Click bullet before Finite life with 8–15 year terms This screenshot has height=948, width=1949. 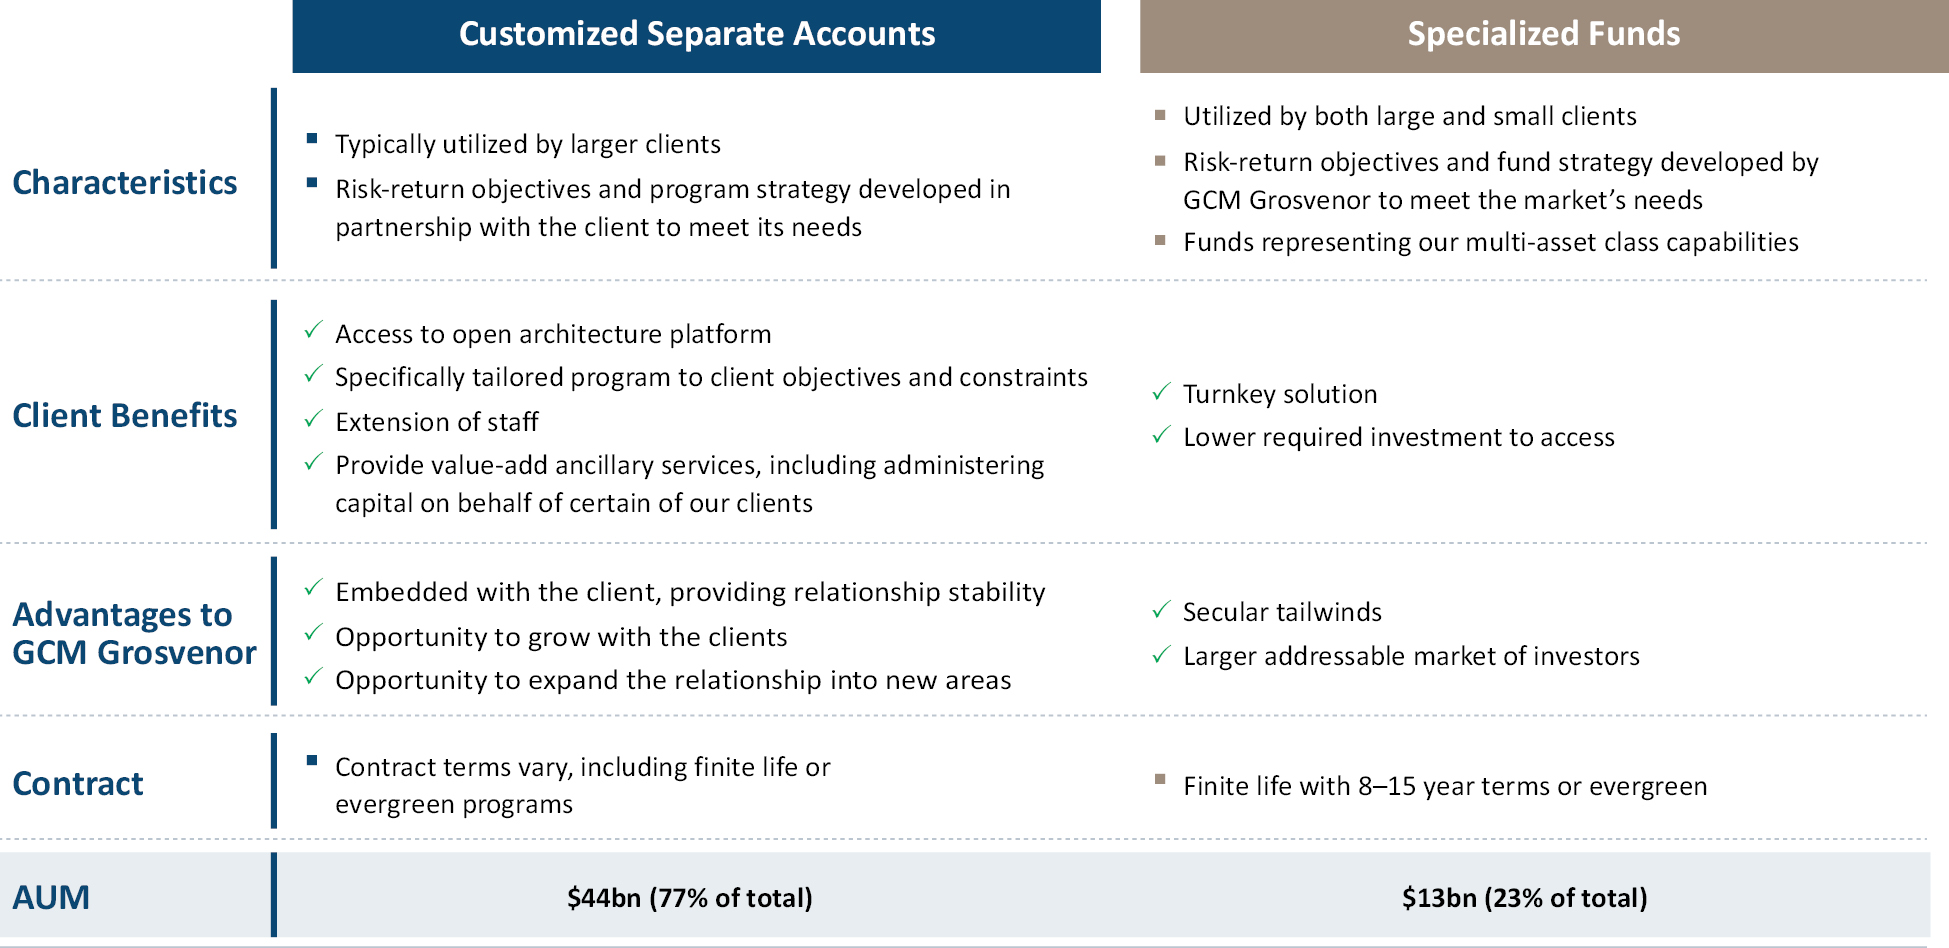[1160, 780]
